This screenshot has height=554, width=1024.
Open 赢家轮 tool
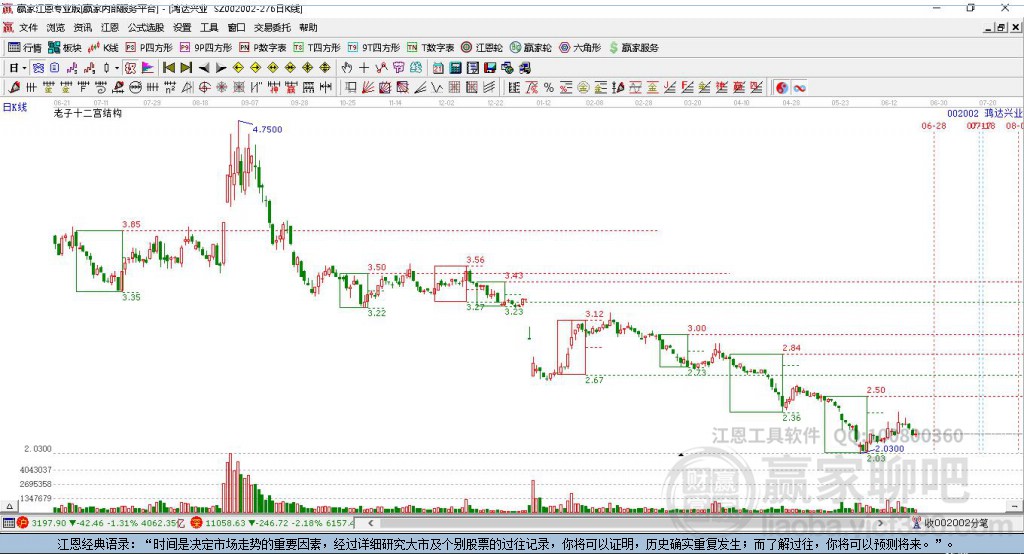click(x=530, y=48)
